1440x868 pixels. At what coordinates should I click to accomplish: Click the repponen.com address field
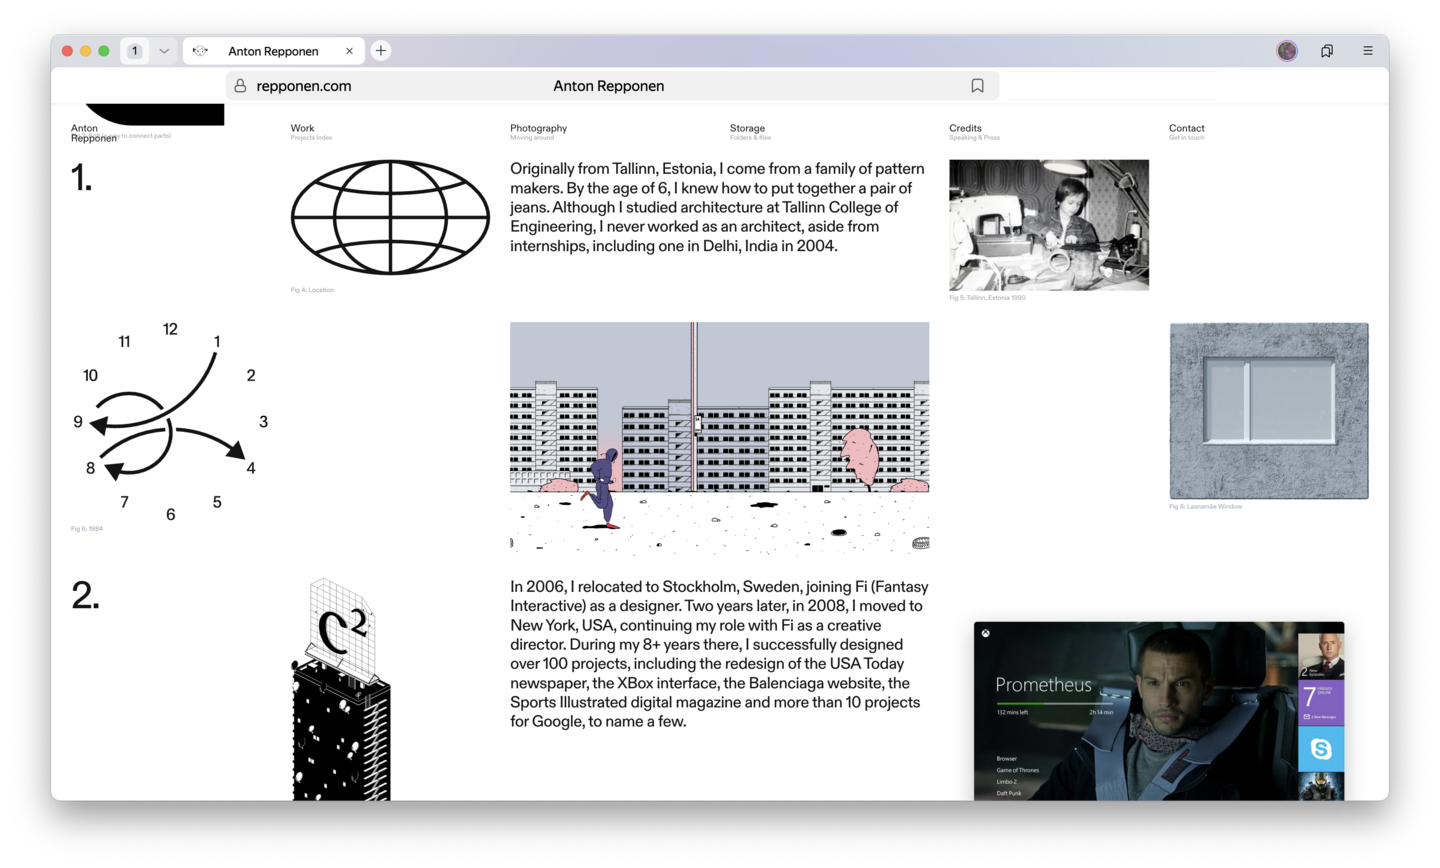pos(304,86)
